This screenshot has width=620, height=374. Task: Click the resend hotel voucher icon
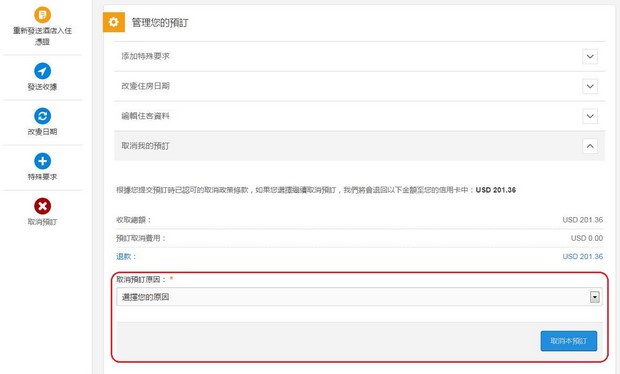(x=42, y=15)
